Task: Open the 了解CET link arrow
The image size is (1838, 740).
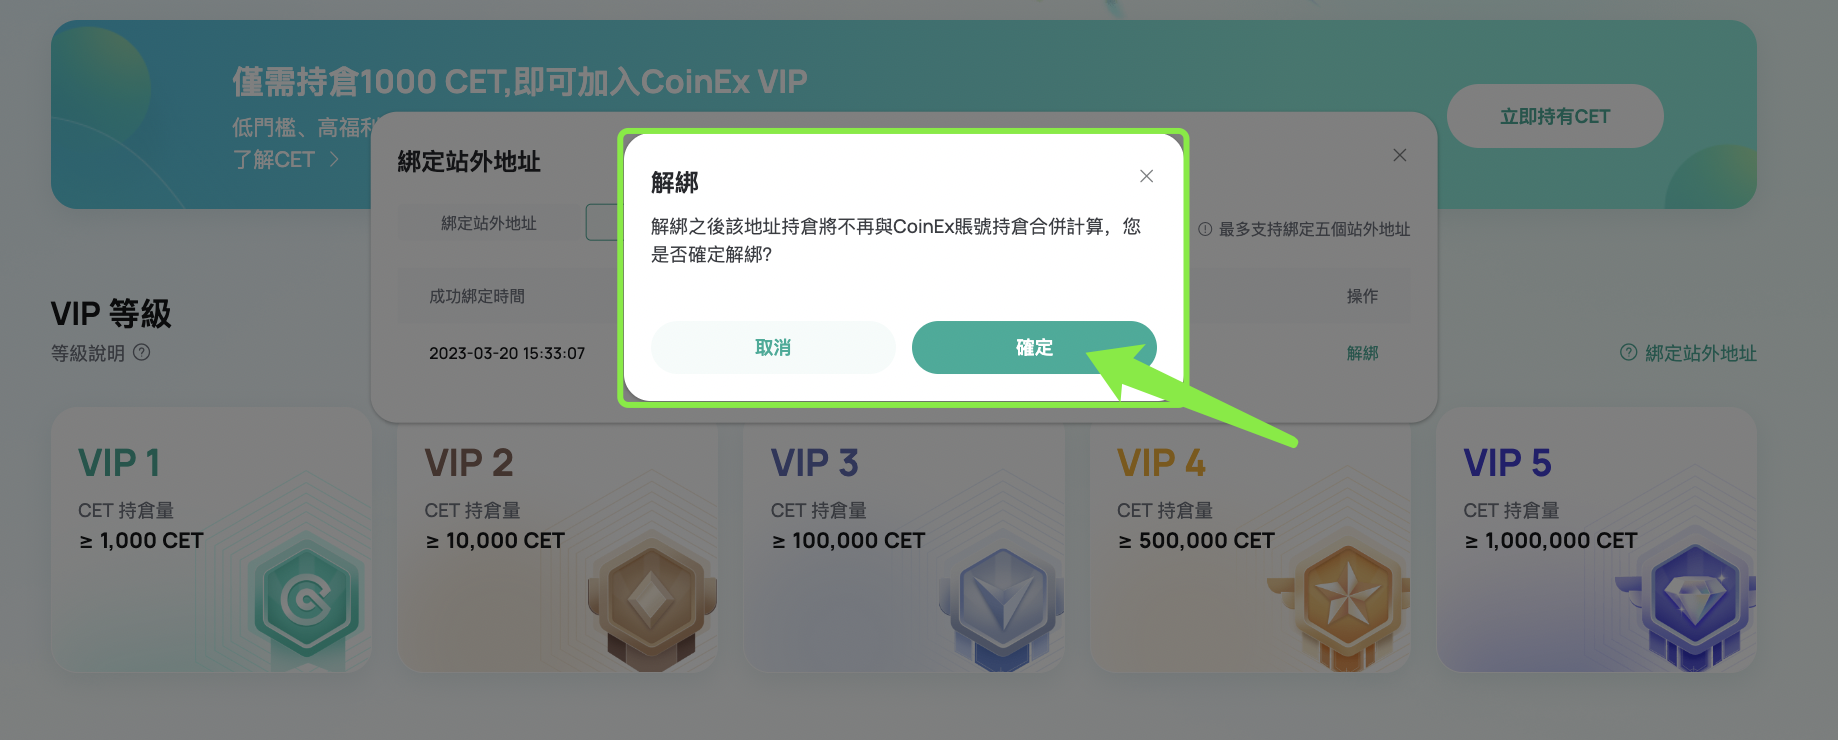Action: [x=335, y=160]
